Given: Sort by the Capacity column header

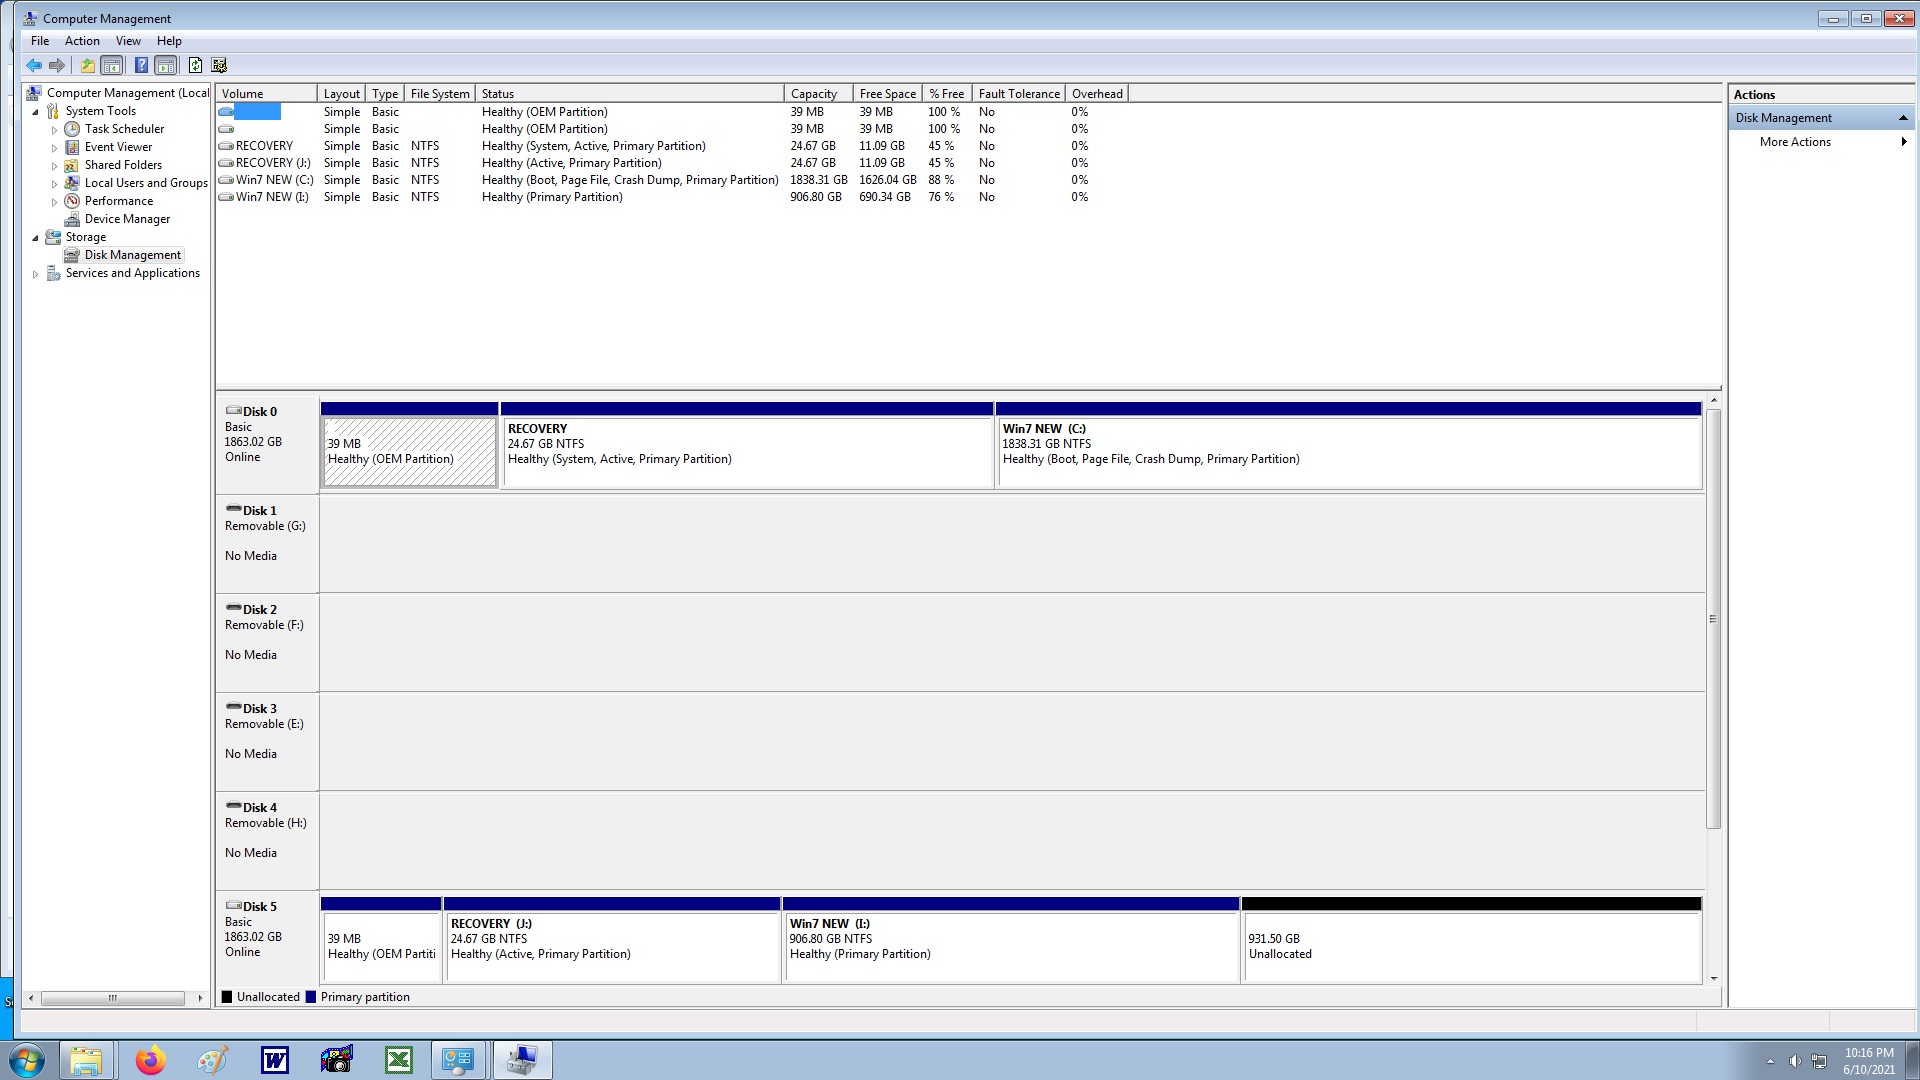Looking at the screenshot, I should pyautogui.click(x=814, y=94).
